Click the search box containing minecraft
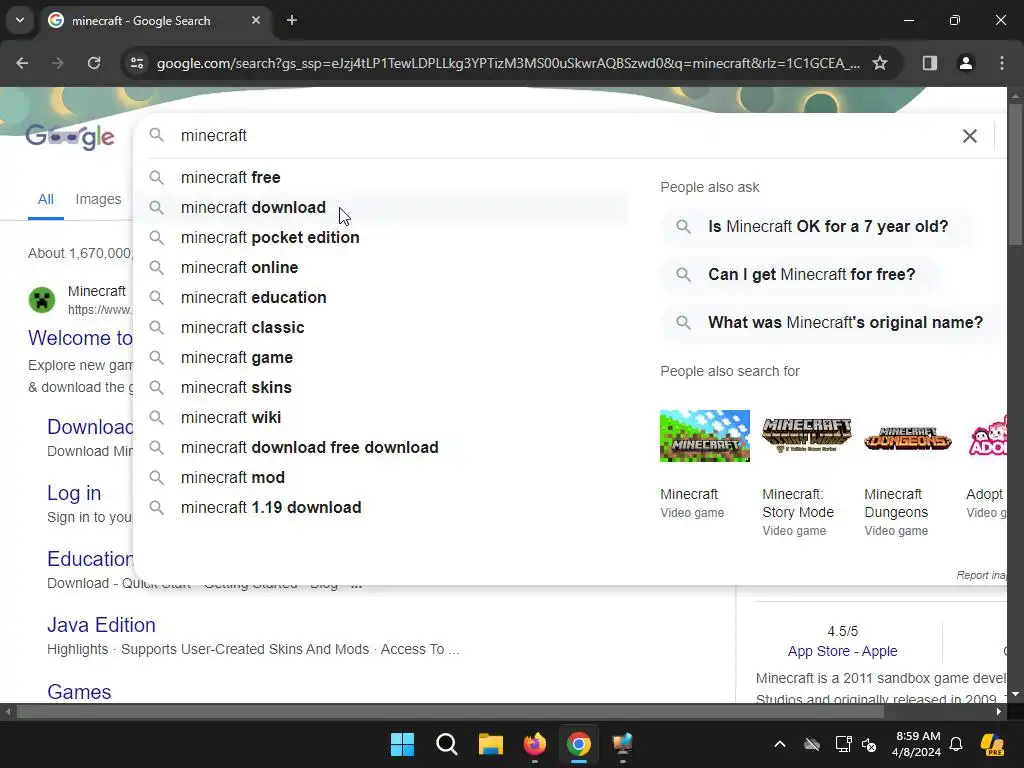 pos(562,136)
